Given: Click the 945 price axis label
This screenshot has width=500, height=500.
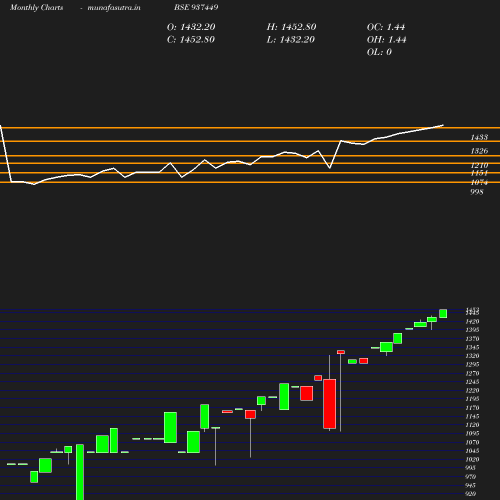Looking at the screenshot, I should (x=470, y=486).
